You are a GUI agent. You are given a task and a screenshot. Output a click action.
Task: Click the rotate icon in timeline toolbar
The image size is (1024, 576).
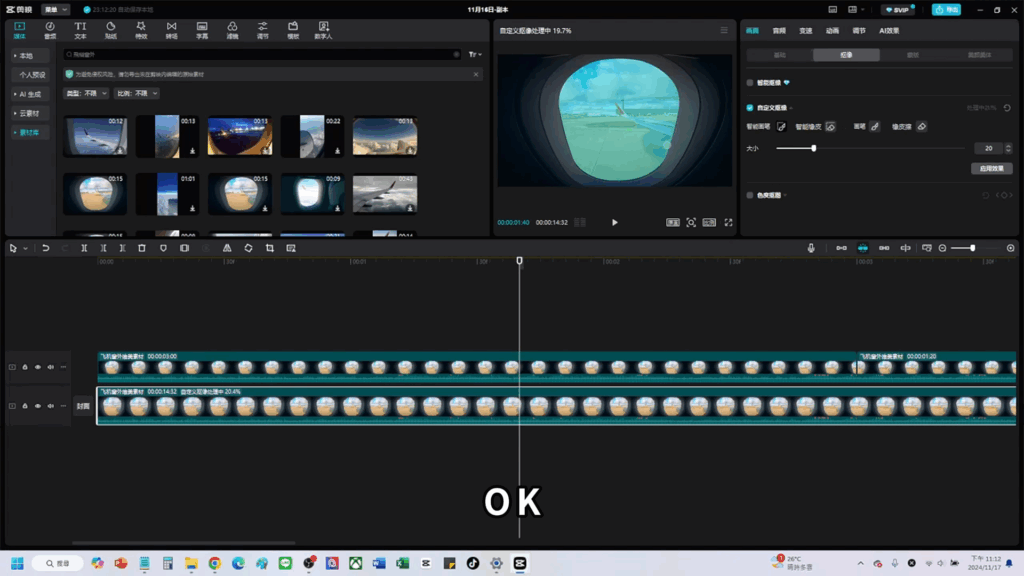[248, 248]
